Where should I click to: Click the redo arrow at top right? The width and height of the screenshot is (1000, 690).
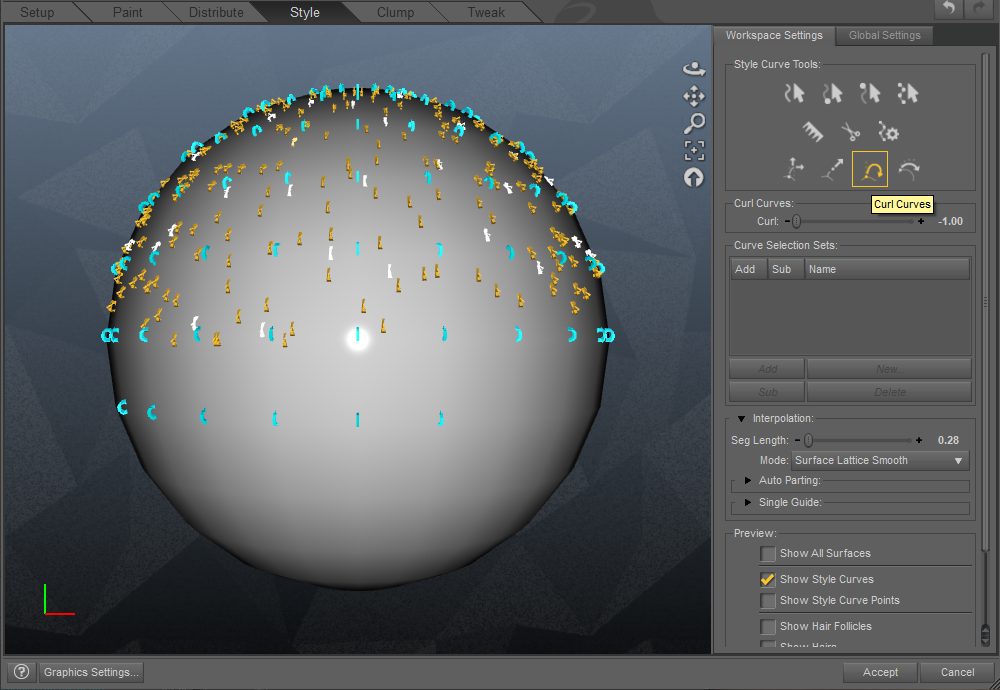pos(980,8)
